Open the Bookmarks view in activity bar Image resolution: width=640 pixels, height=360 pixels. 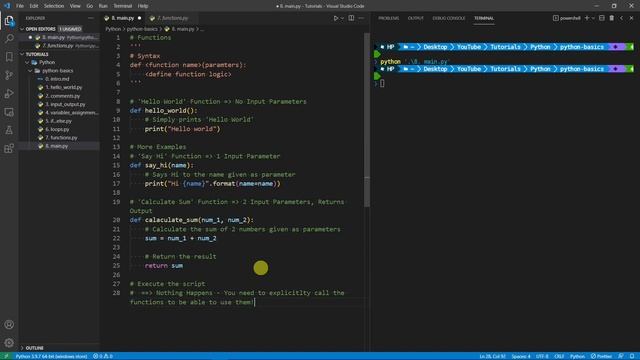pos(9,57)
